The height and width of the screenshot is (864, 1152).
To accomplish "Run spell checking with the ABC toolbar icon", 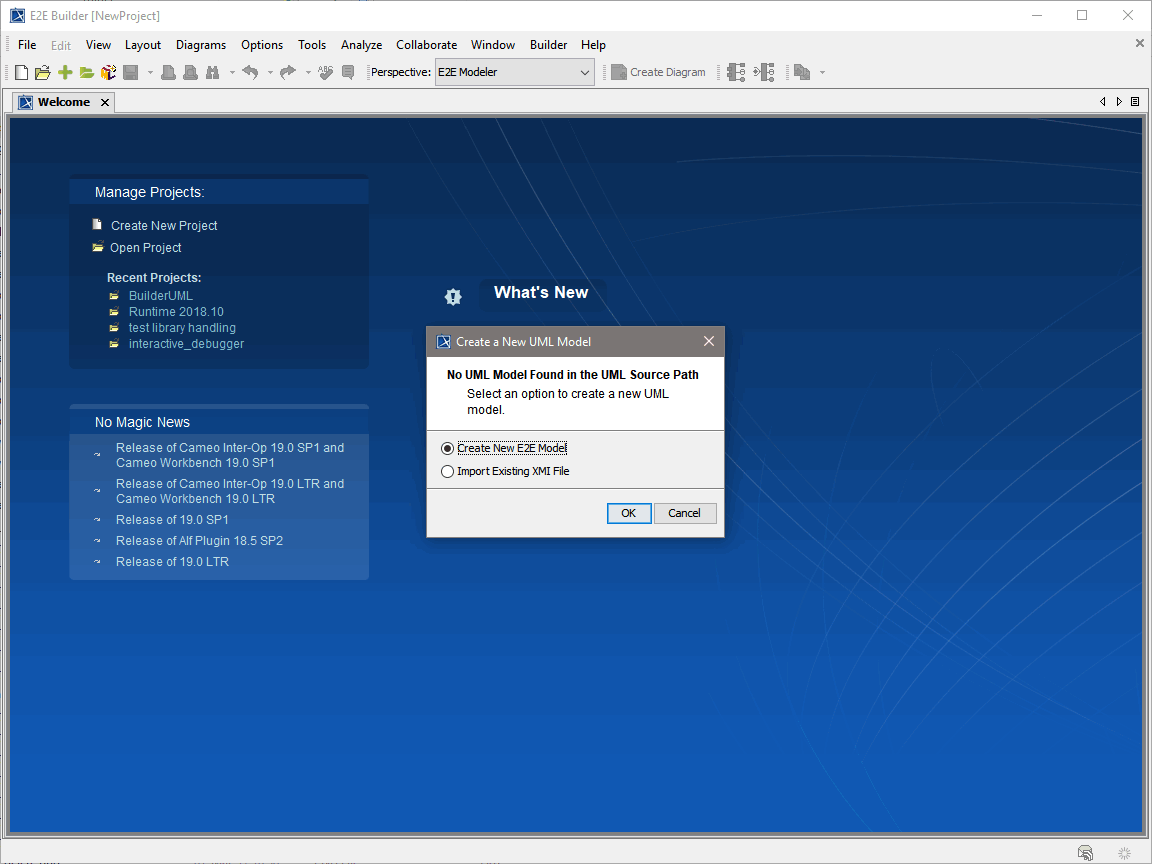I will tap(326, 72).
